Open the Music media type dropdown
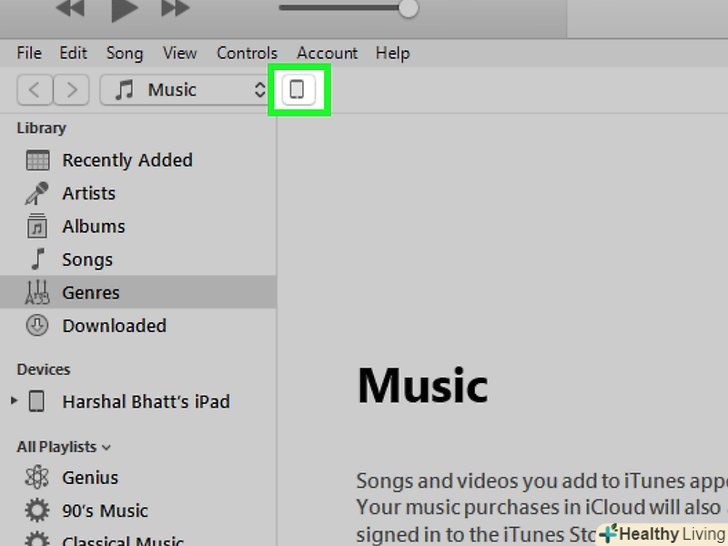The height and width of the screenshot is (546, 728). pyautogui.click(x=184, y=90)
